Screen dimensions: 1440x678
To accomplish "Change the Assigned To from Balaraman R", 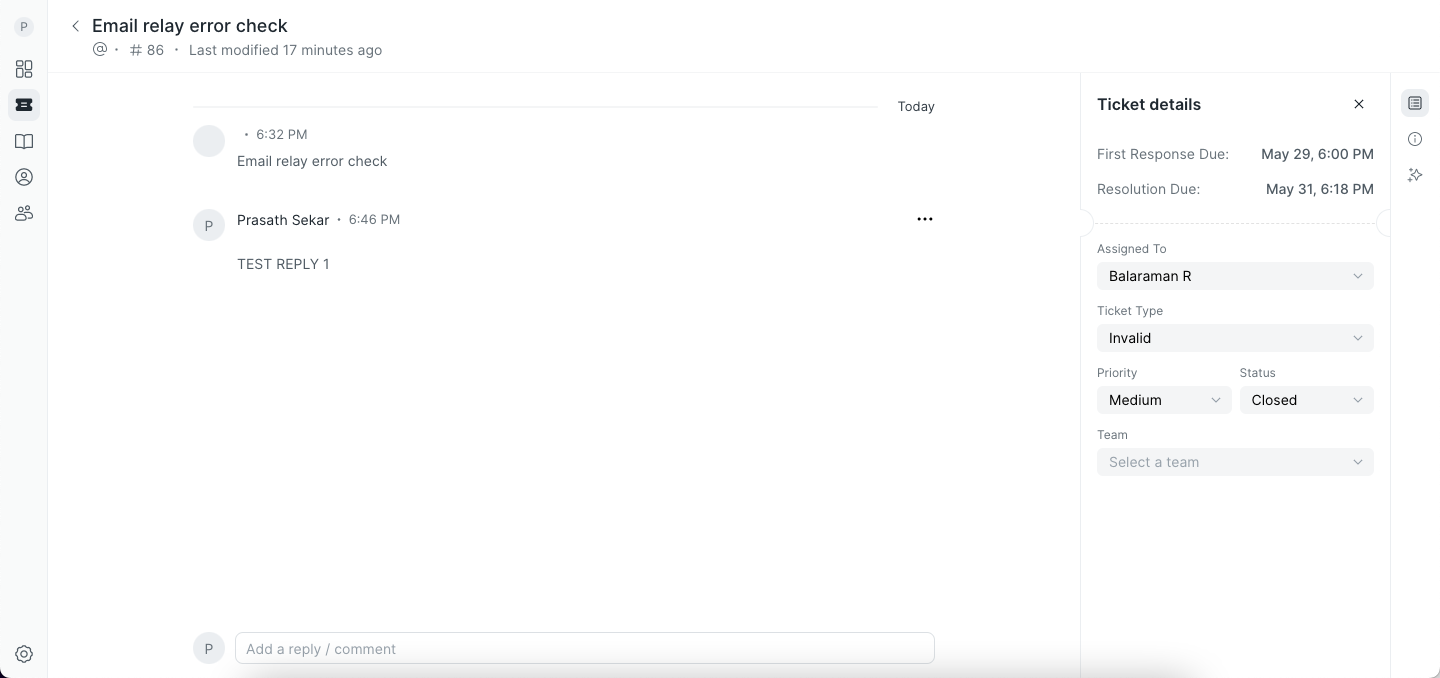I will [x=1235, y=276].
